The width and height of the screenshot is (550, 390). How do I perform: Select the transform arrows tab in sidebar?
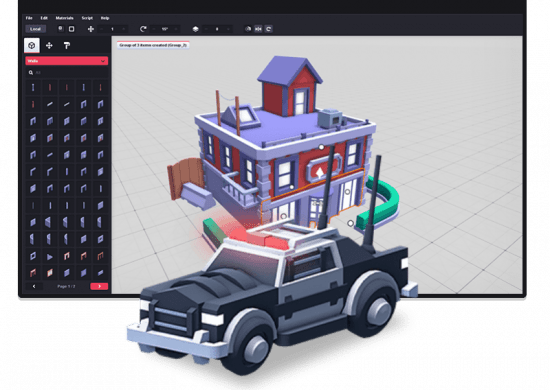coord(49,45)
